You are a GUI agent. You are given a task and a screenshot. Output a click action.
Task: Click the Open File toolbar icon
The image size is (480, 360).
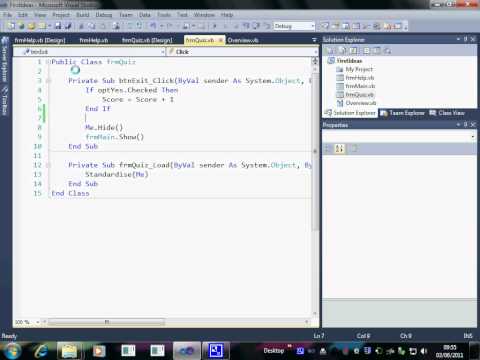(x=32, y=26)
